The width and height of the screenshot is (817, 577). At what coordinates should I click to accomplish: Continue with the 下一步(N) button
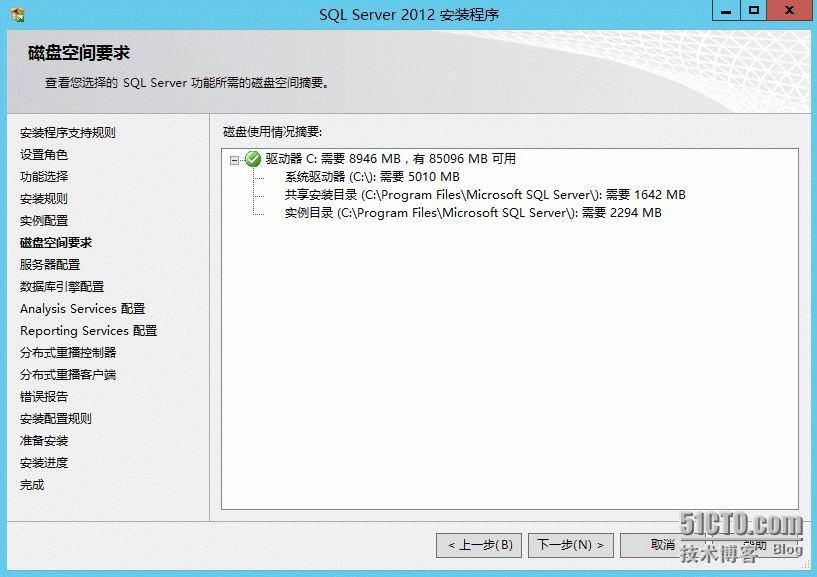(571, 545)
